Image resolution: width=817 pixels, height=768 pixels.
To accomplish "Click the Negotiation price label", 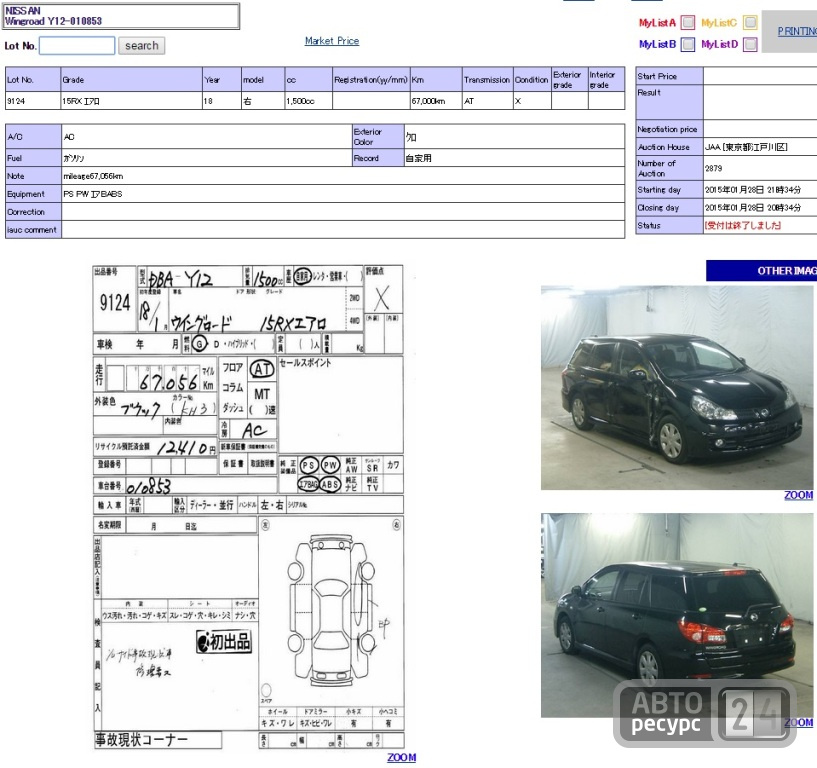I will tap(667, 129).
